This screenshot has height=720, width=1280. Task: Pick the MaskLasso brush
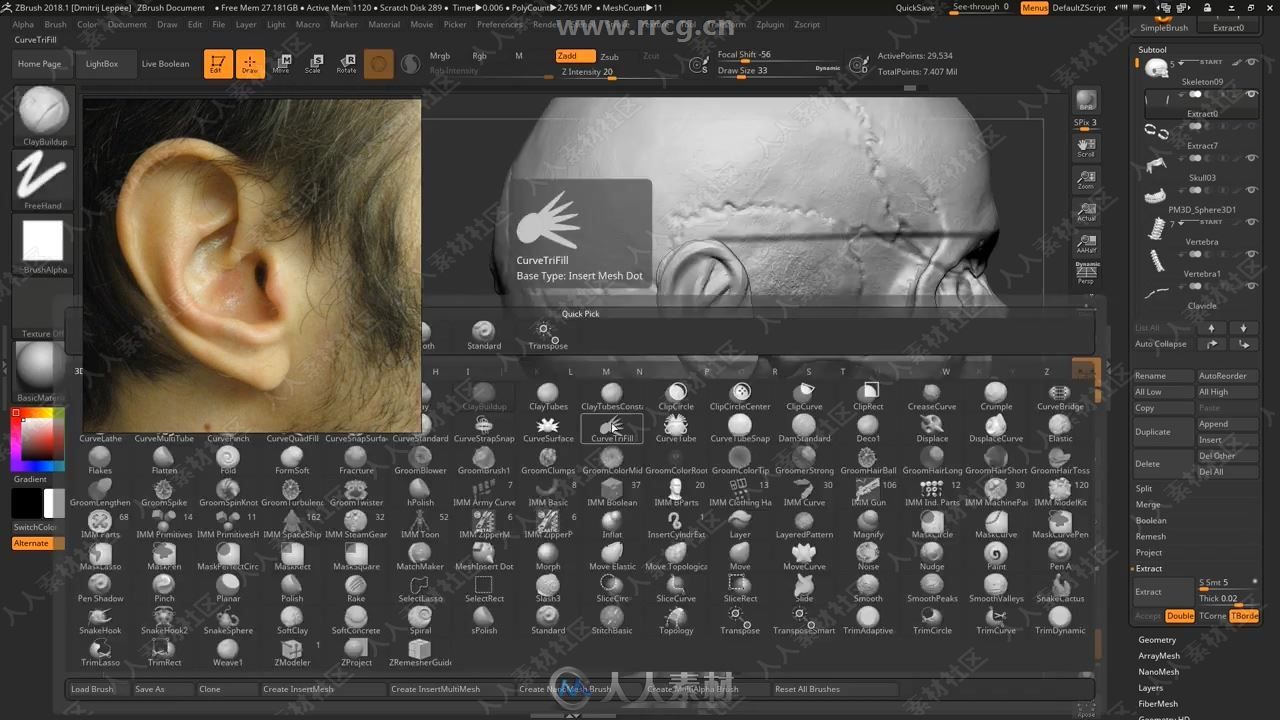pos(100,556)
